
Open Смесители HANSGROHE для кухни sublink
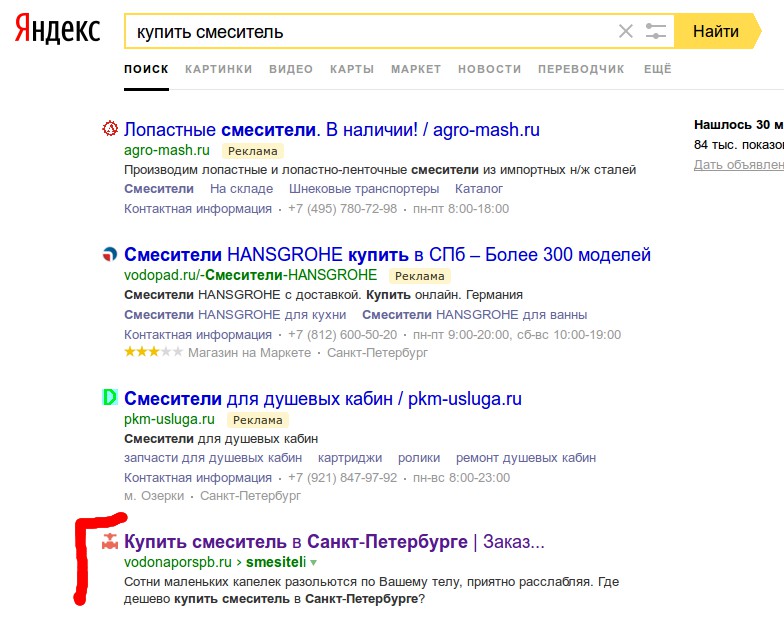click(228, 314)
